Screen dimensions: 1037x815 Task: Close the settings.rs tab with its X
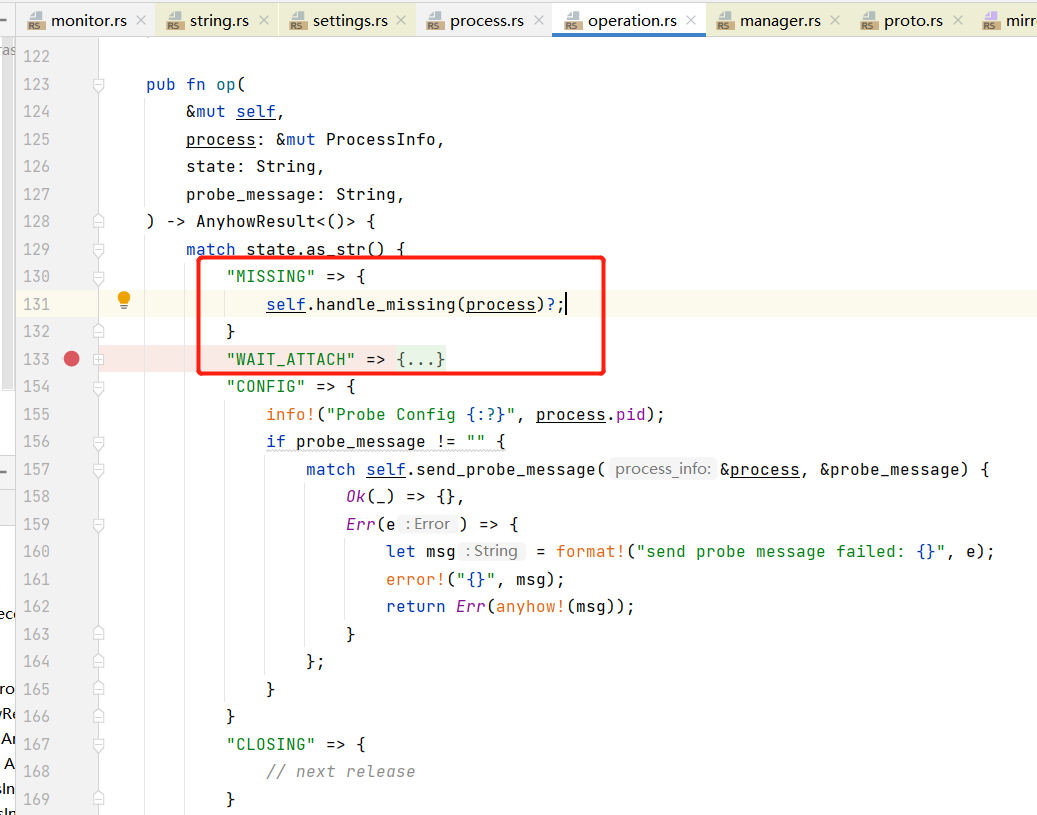(399, 18)
